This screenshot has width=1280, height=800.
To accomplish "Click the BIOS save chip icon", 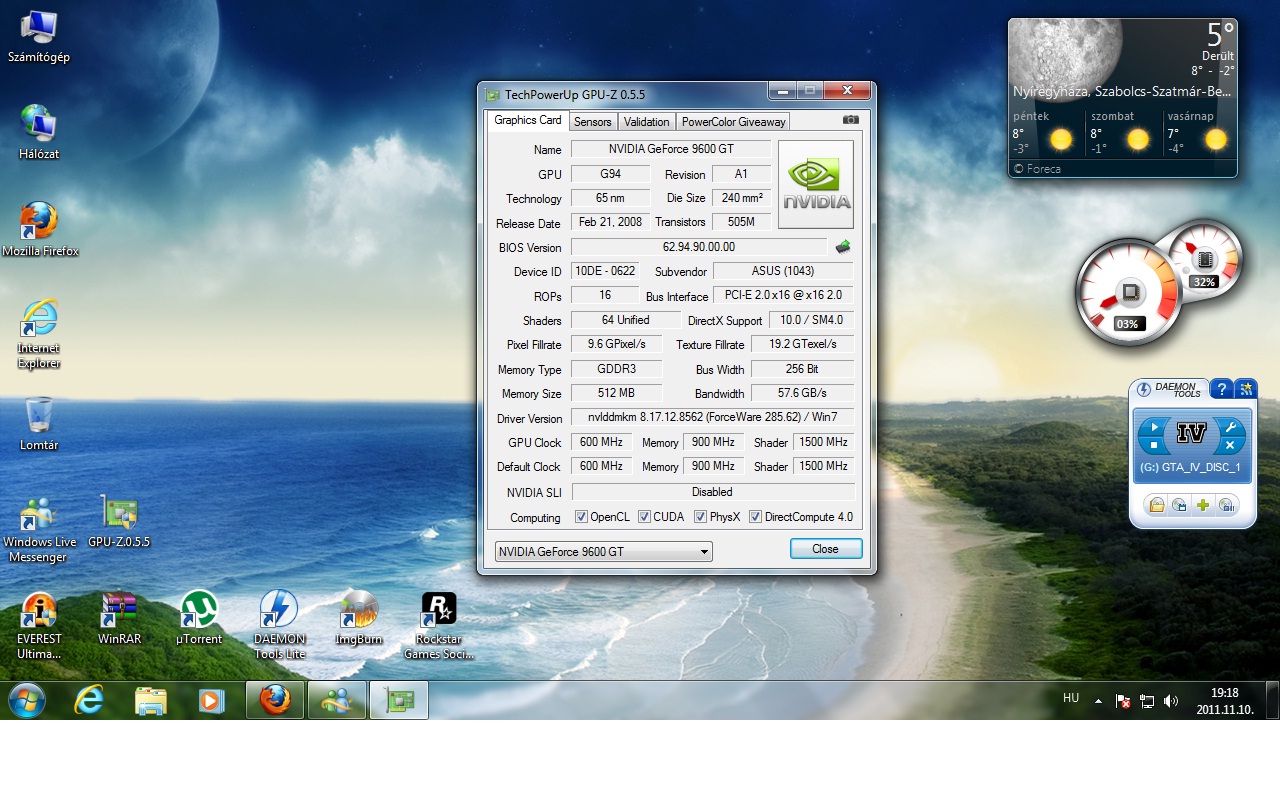I will [843, 247].
